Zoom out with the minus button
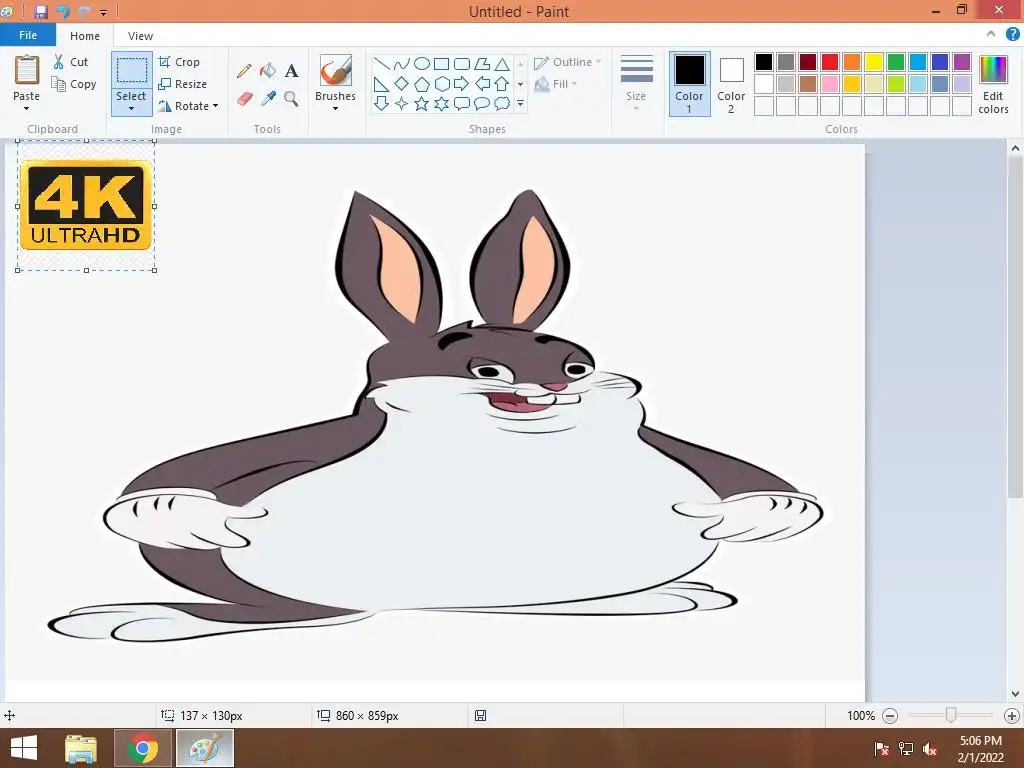The height and width of the screenshot is (768, 1024). [889, 716]
